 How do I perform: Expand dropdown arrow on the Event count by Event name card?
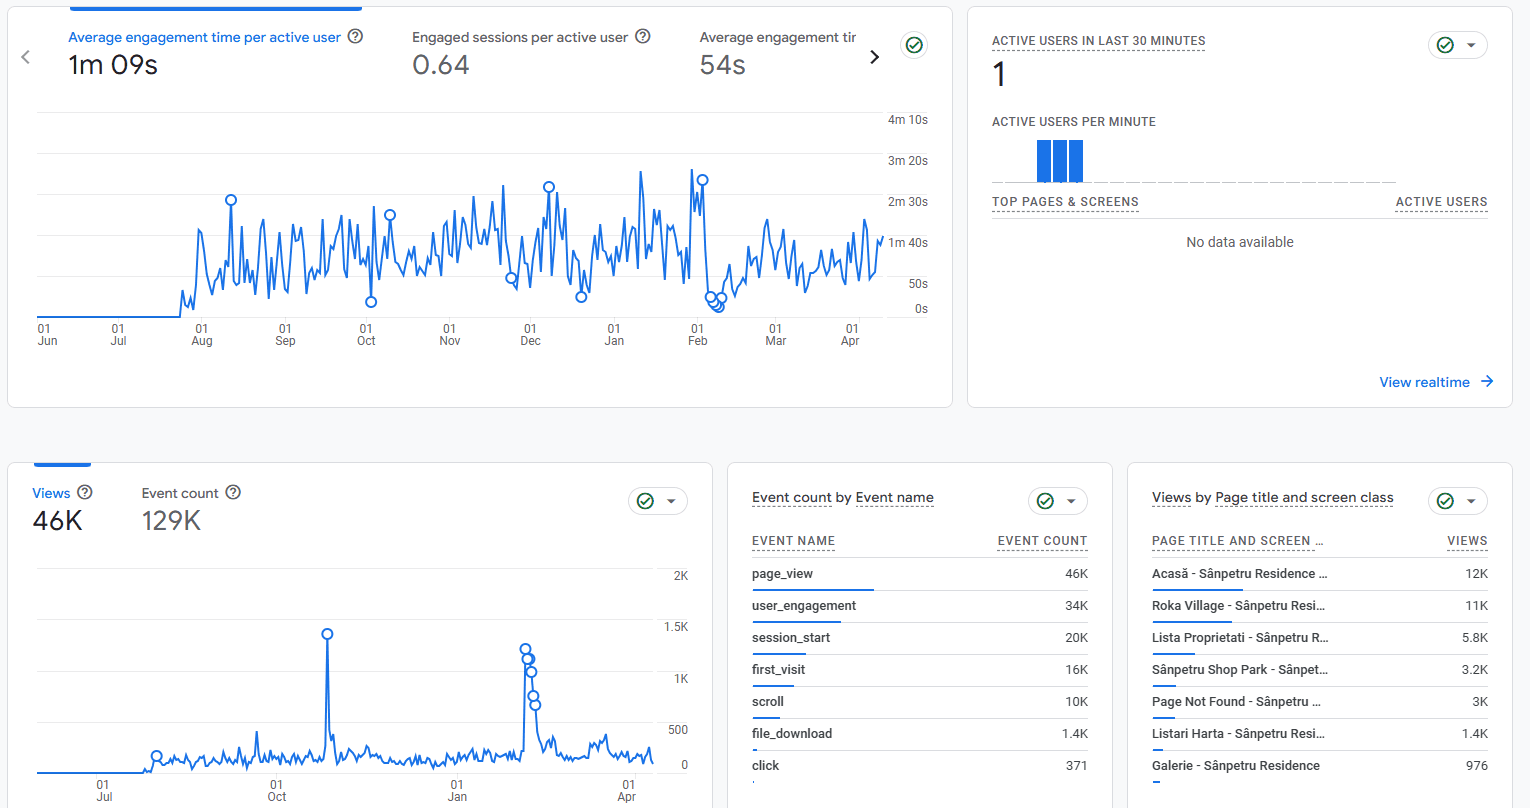1071,501
